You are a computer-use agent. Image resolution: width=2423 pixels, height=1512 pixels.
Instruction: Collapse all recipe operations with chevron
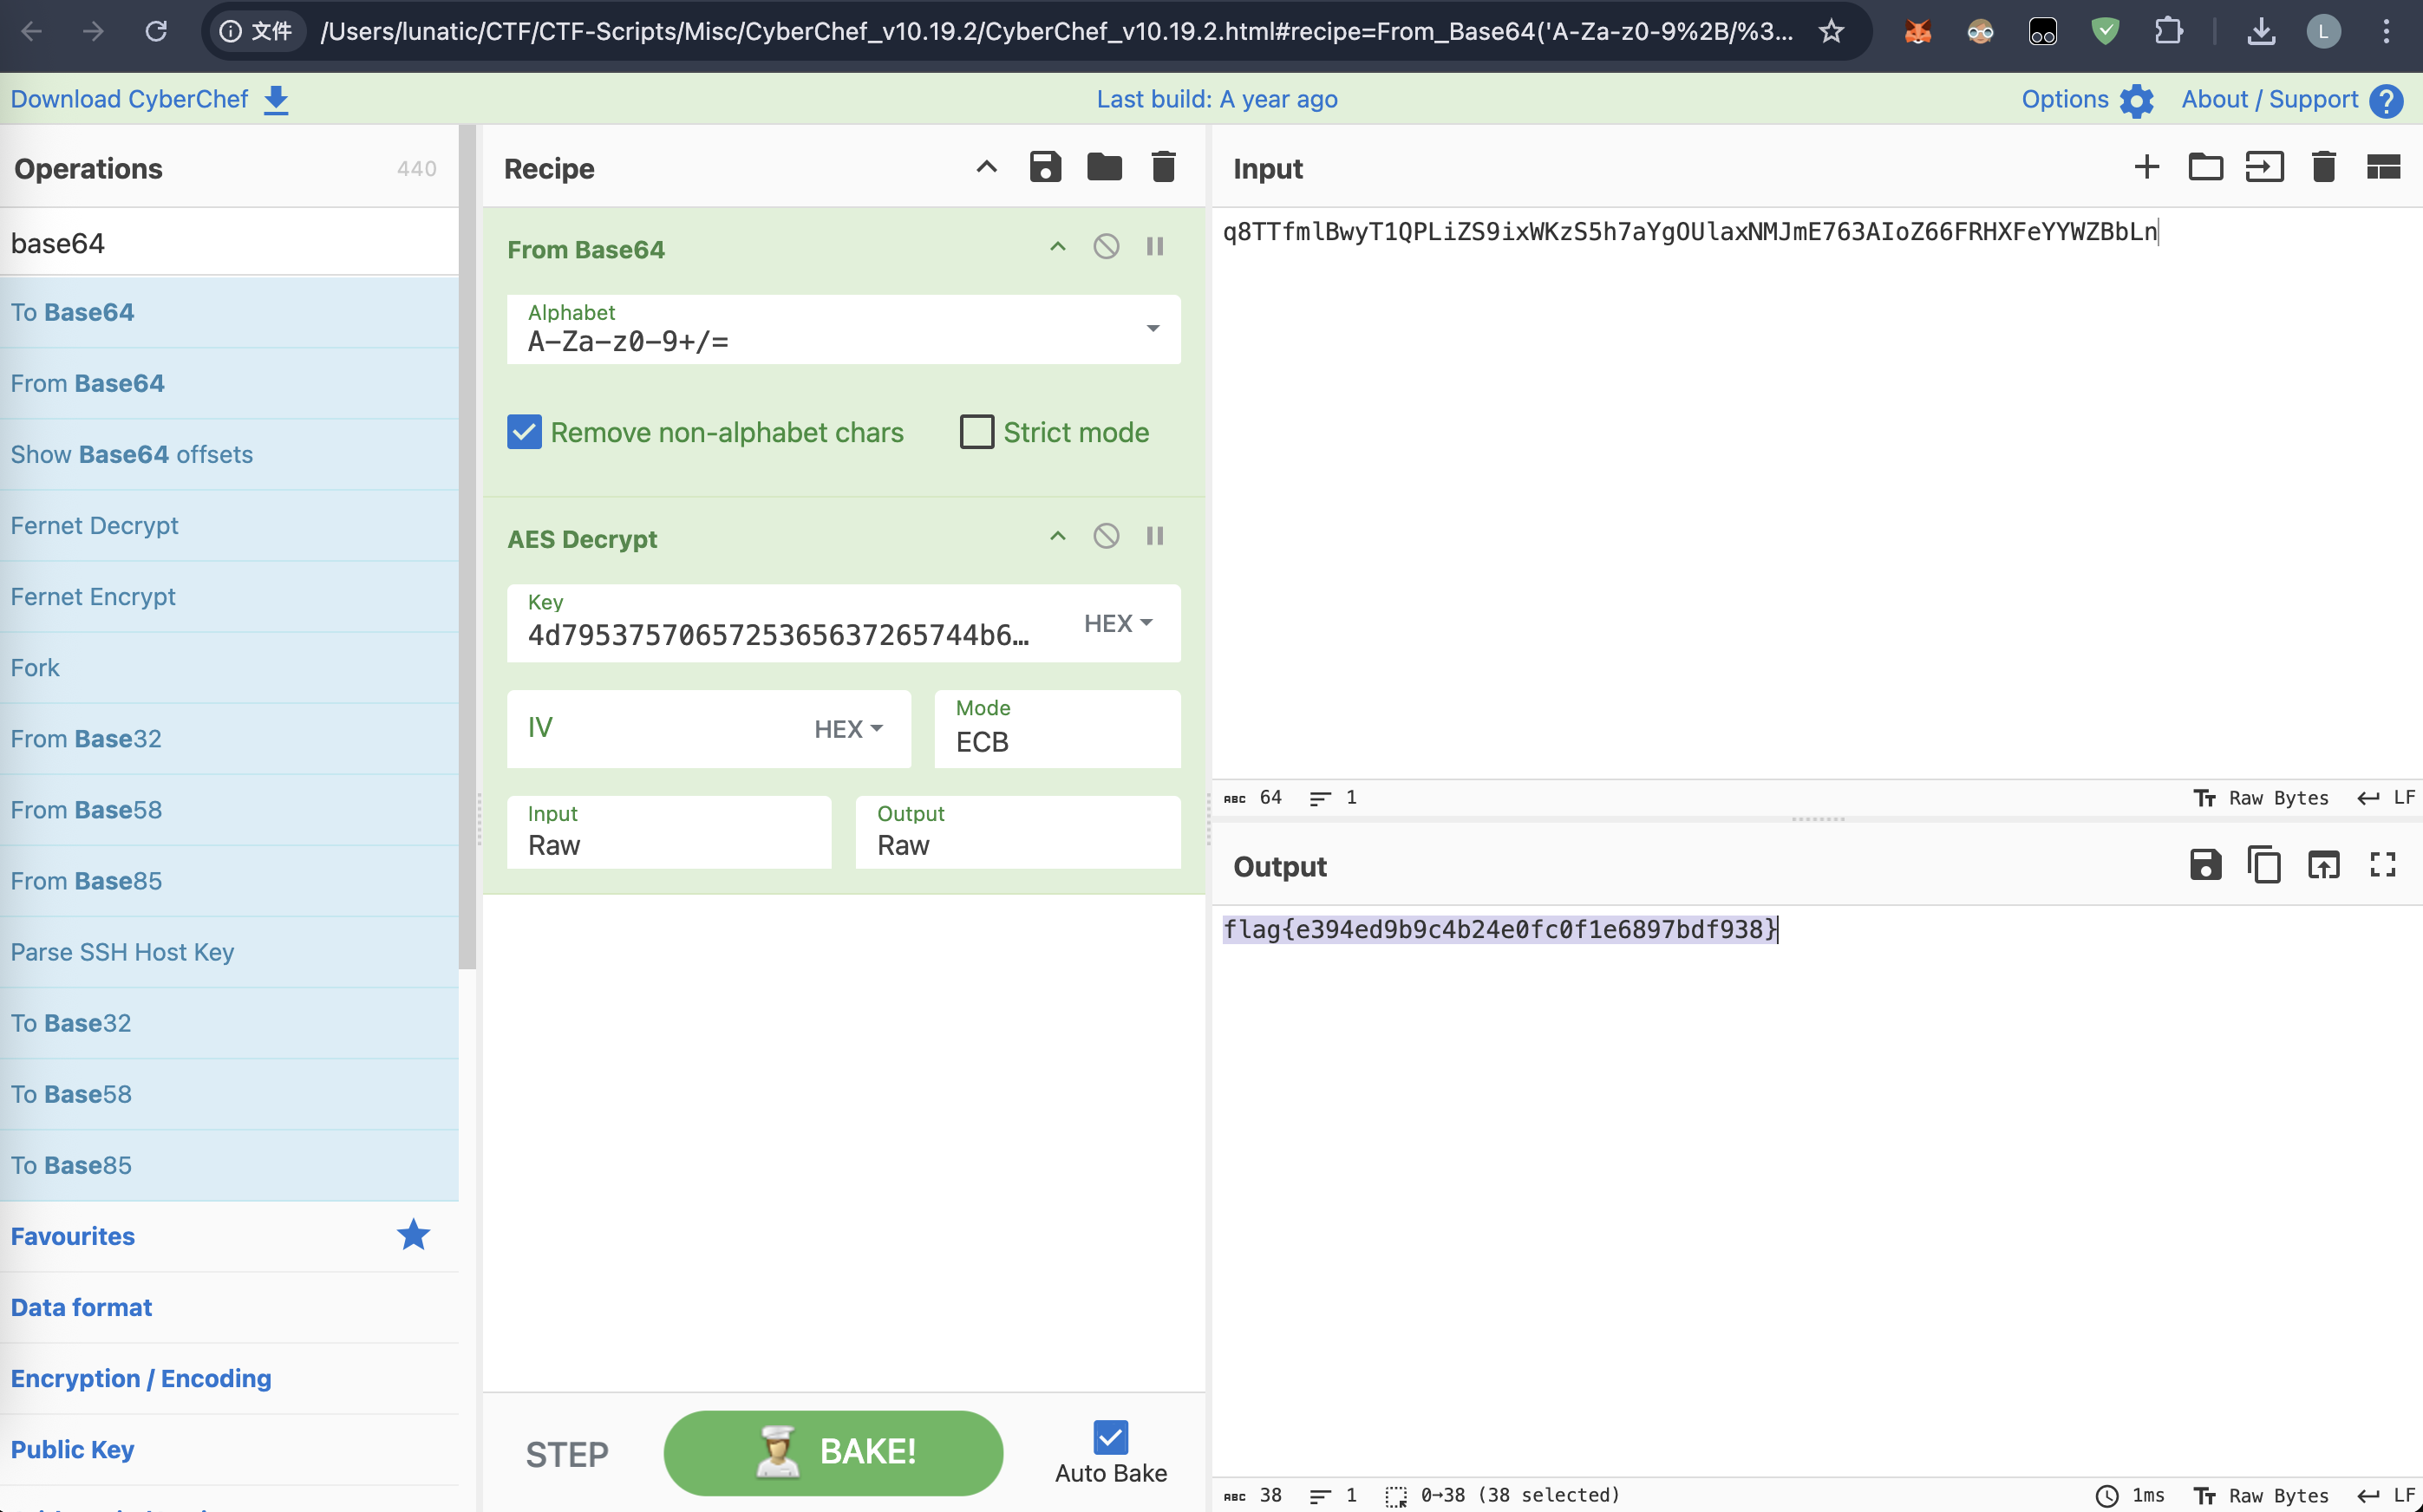[x=986, y=167]
